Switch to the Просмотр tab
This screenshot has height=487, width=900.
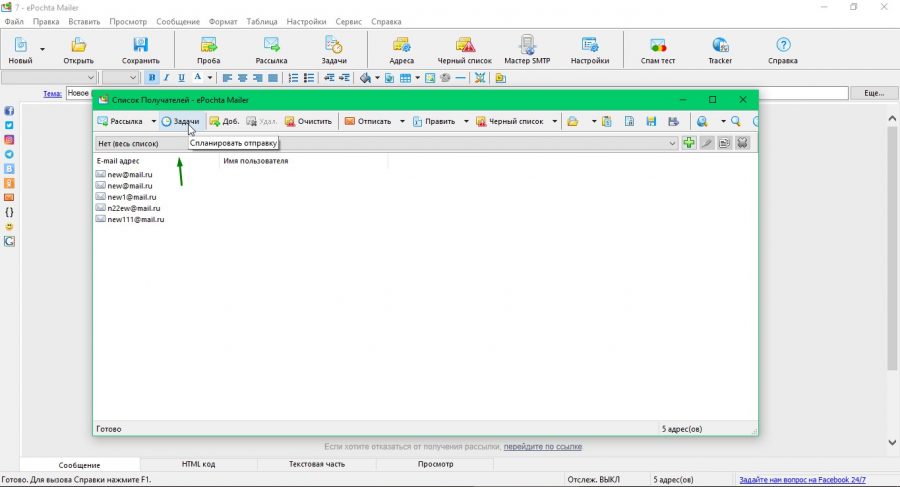coord(436,464)
